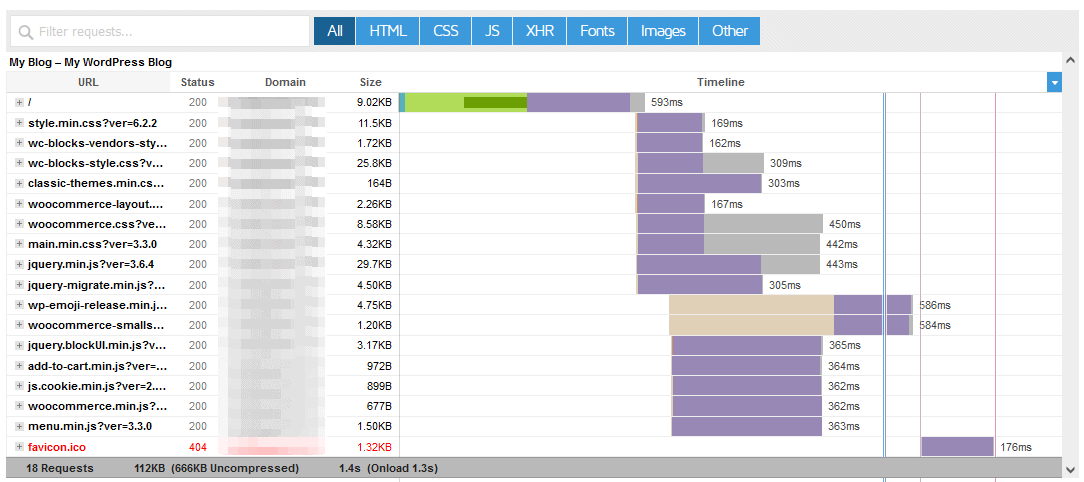Expand the woocommerce-smallscreen request row
This screenshot has width=1084, height=482.
point(19,325)
